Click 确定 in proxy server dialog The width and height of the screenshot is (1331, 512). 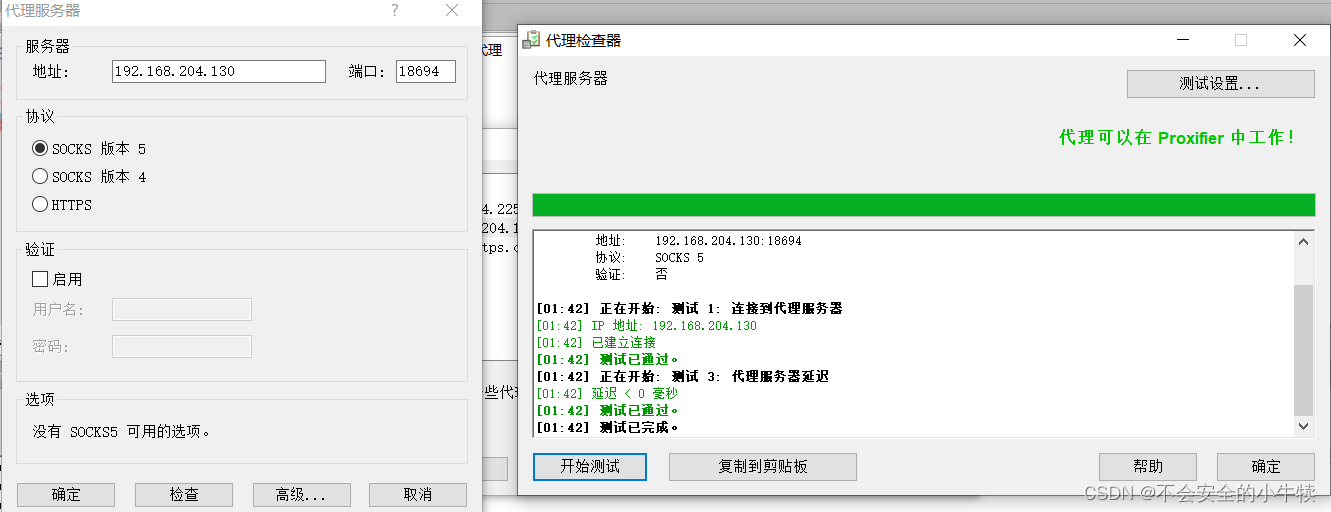pyautogui.click(x=66, y=495)
